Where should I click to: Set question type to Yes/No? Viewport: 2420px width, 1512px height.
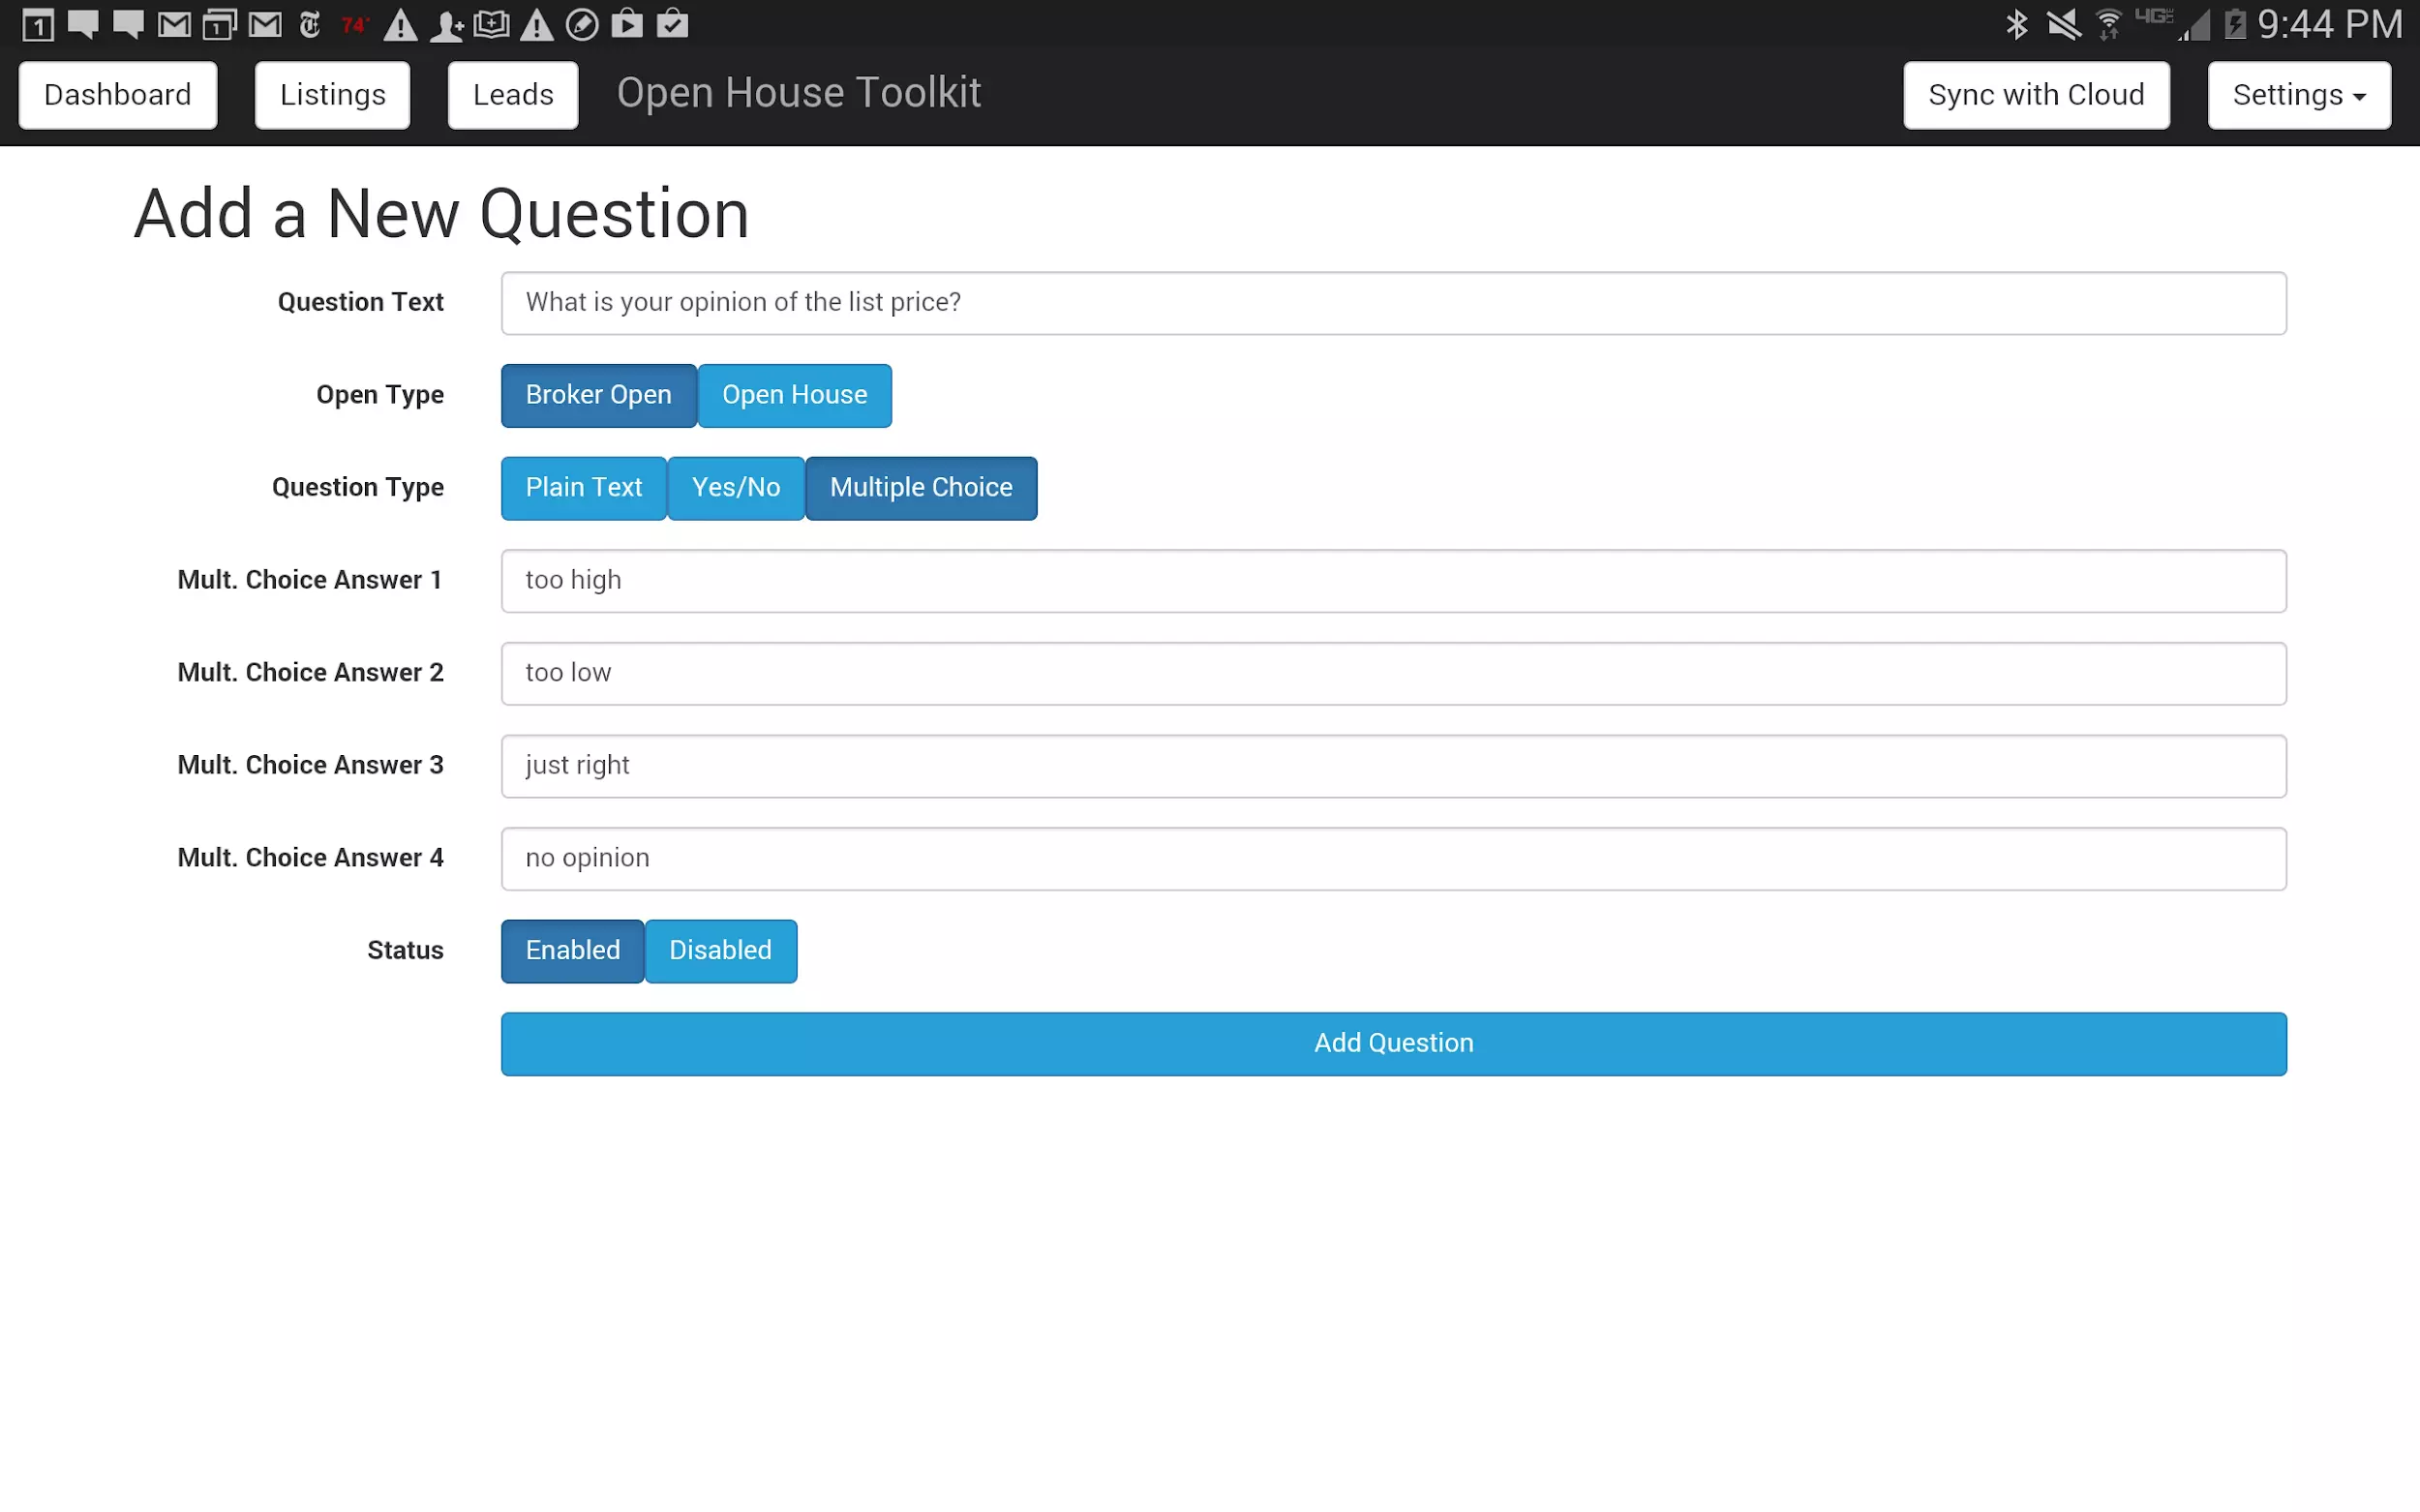[x=735, y=488]
